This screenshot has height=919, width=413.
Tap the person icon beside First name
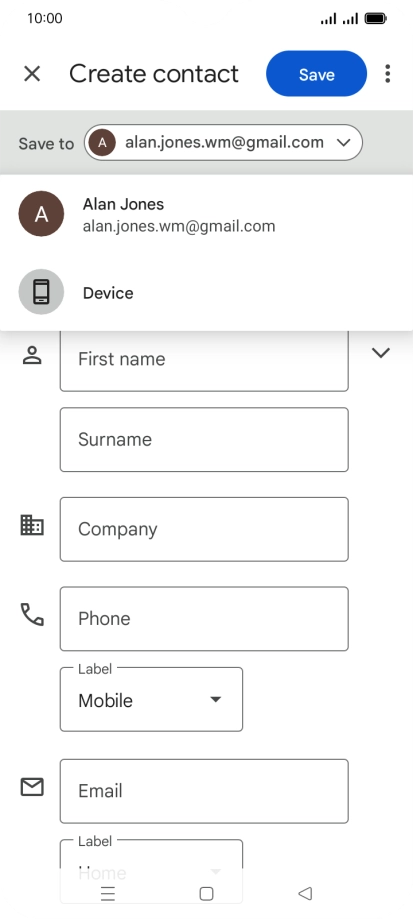coord(32,355)
